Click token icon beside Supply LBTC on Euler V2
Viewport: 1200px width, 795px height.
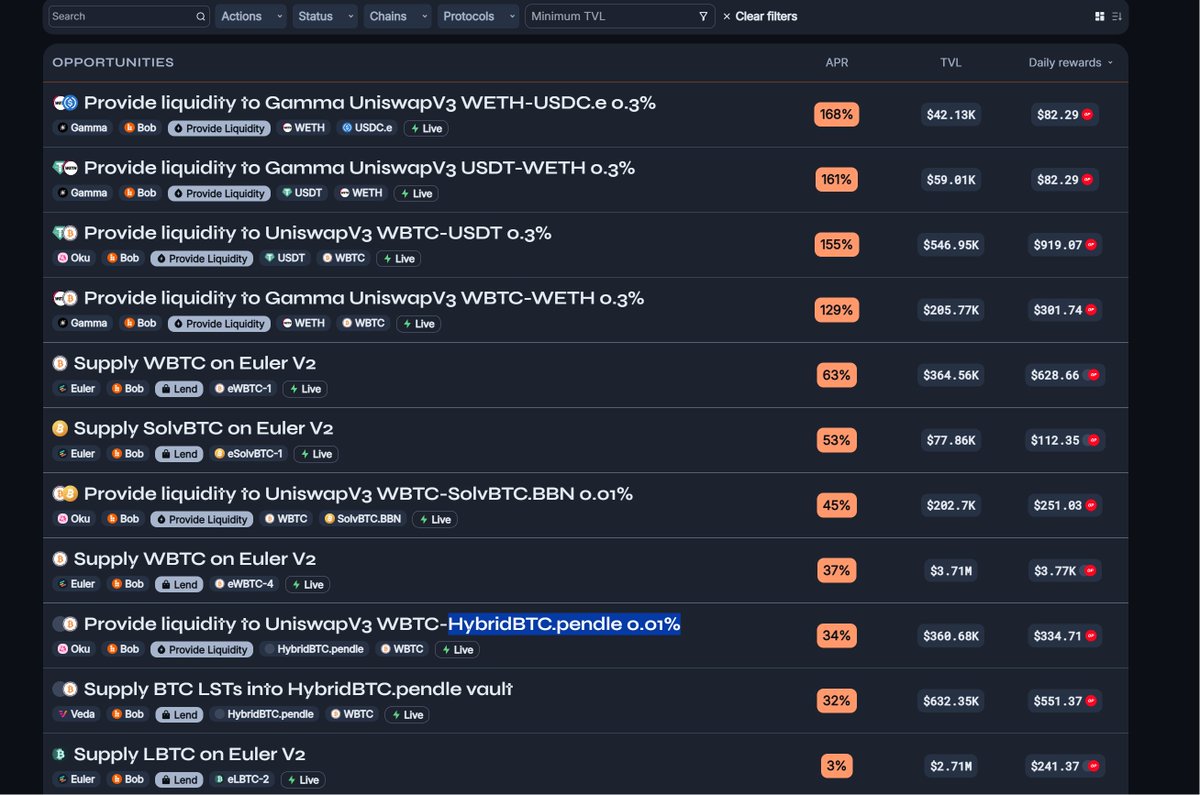60,754
